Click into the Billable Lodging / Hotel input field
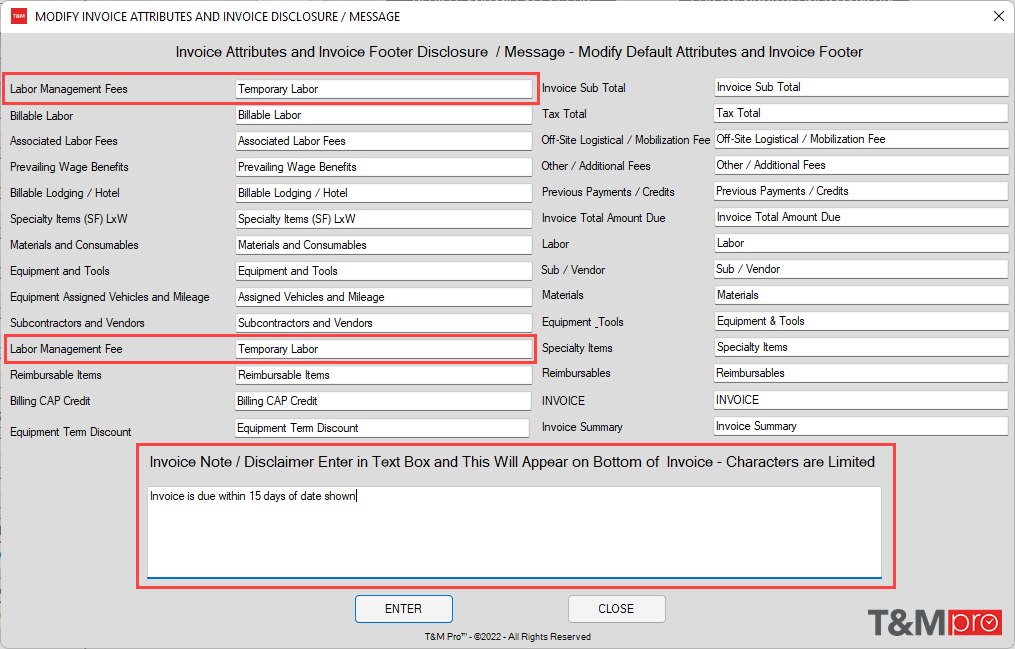This screenshot has height=649, width=1015. click(x=383, y=193)
